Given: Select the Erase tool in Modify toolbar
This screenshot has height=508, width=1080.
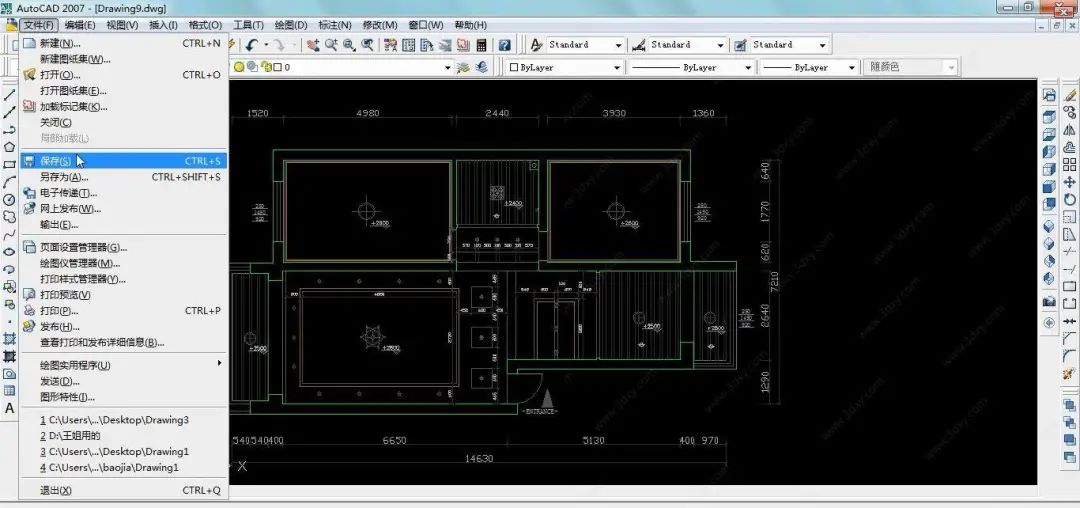Looking at the screenshot, I should coord(1069,94).
